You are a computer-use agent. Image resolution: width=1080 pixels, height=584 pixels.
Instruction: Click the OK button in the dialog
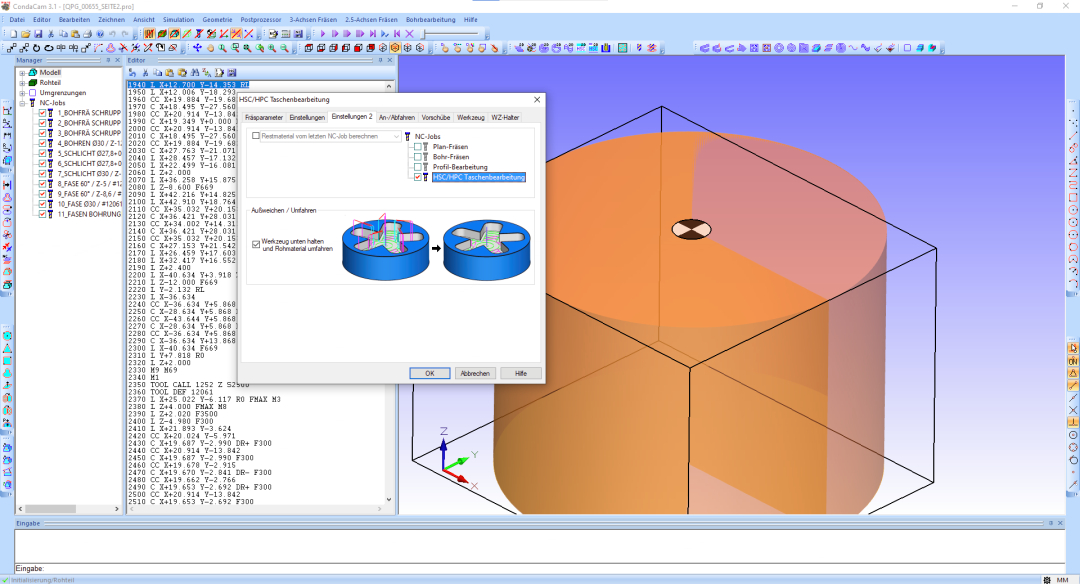(429, 373)
